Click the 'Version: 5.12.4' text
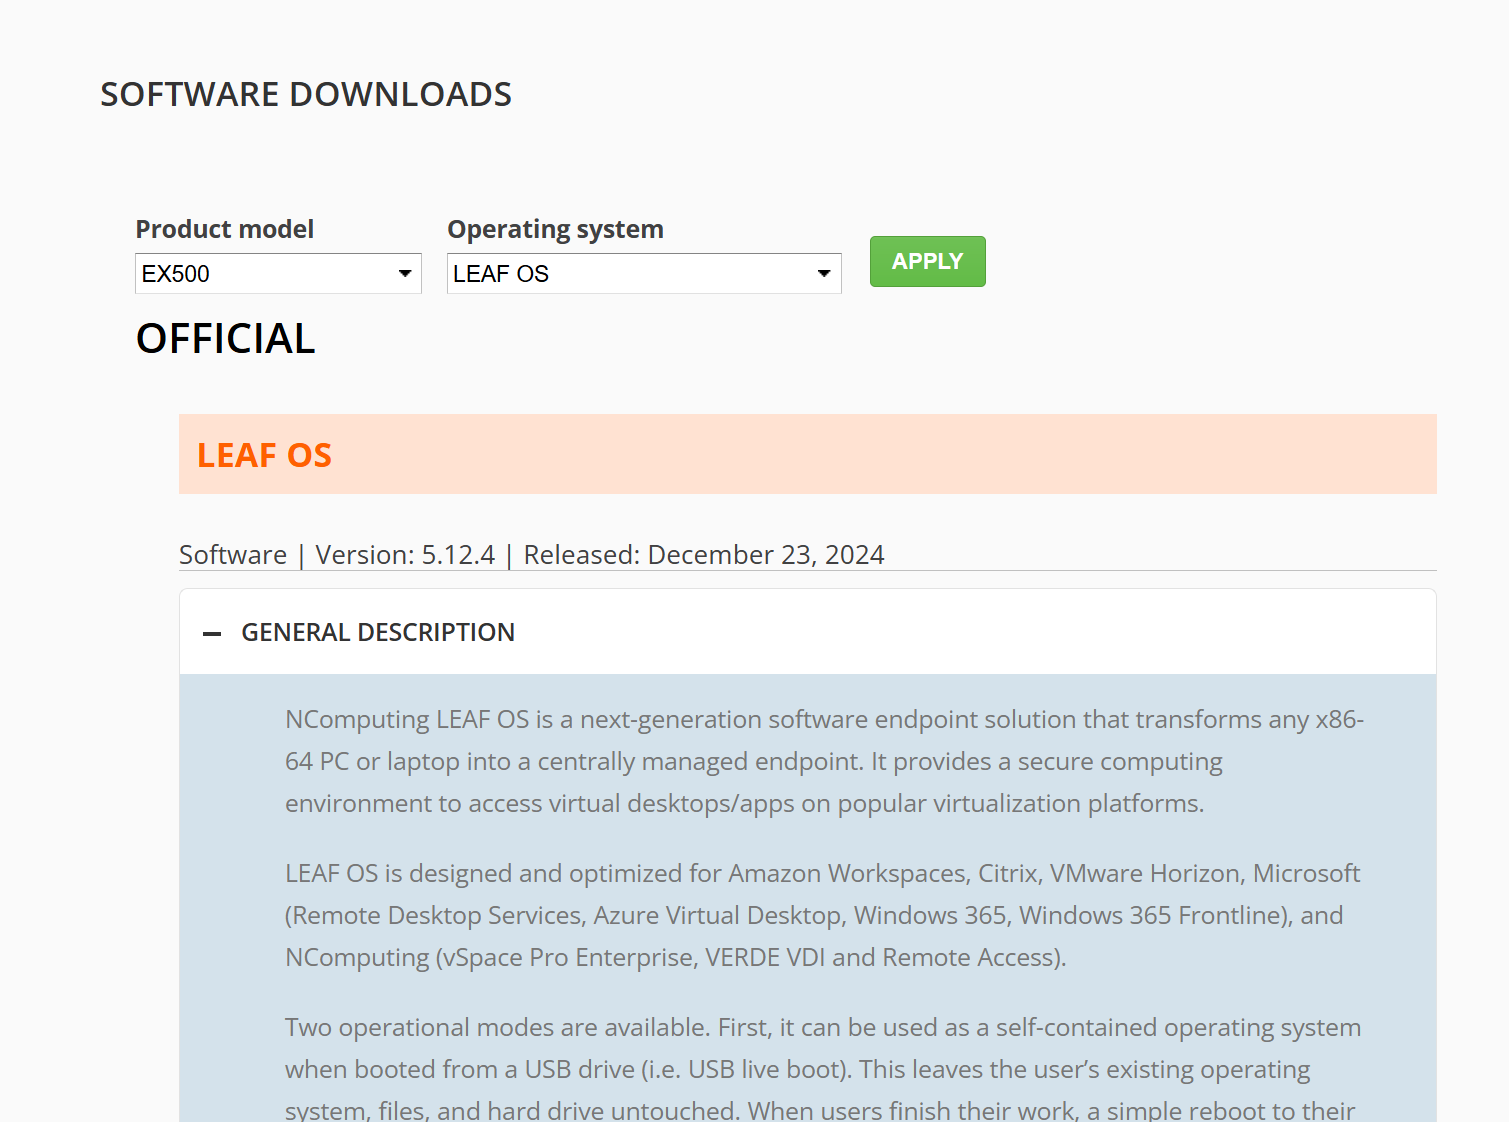 (x=405, y=554)
